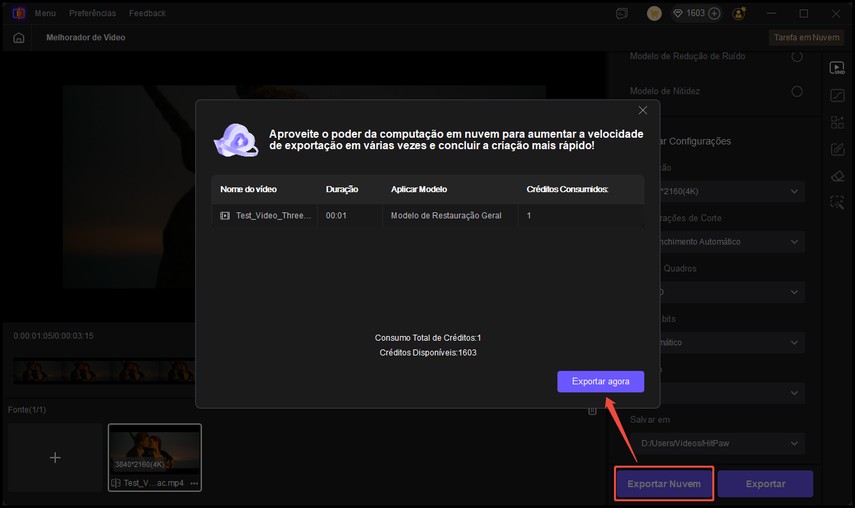Screen dimensions: 855x508
Task: Click Exportar Nuvem button
Action: 664,483
